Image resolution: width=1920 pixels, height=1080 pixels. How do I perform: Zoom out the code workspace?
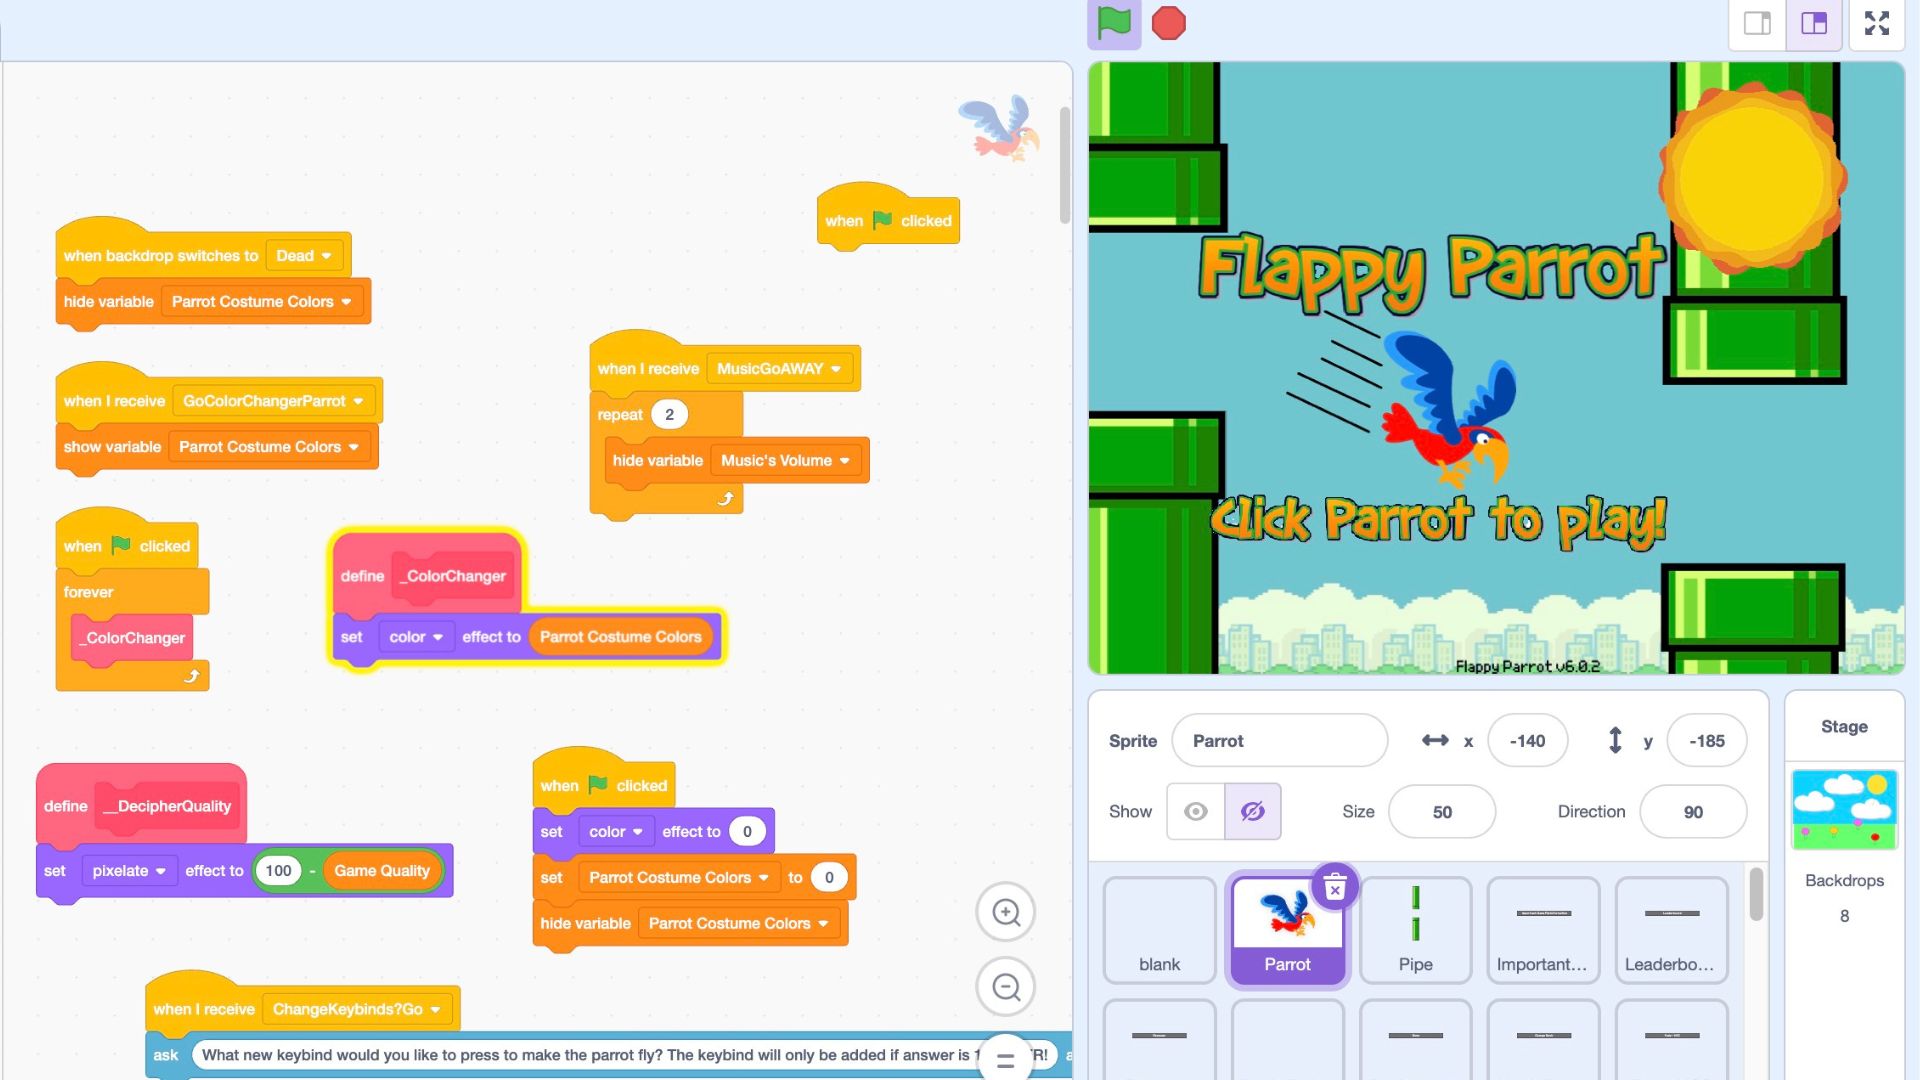click(x=1006, y=987)
